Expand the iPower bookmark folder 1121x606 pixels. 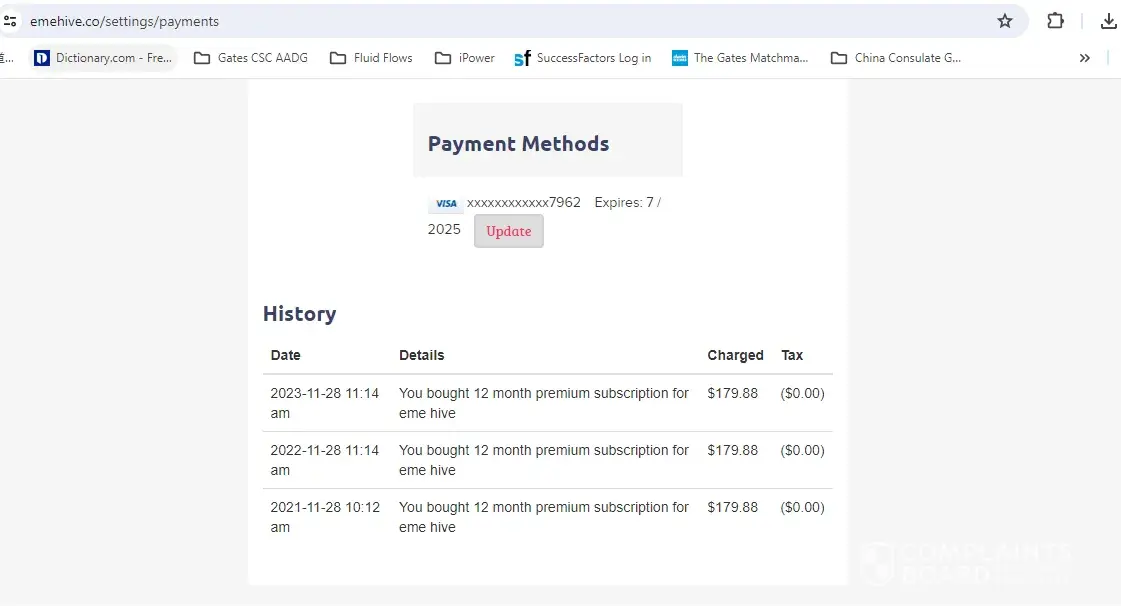[x=465, y=58]
